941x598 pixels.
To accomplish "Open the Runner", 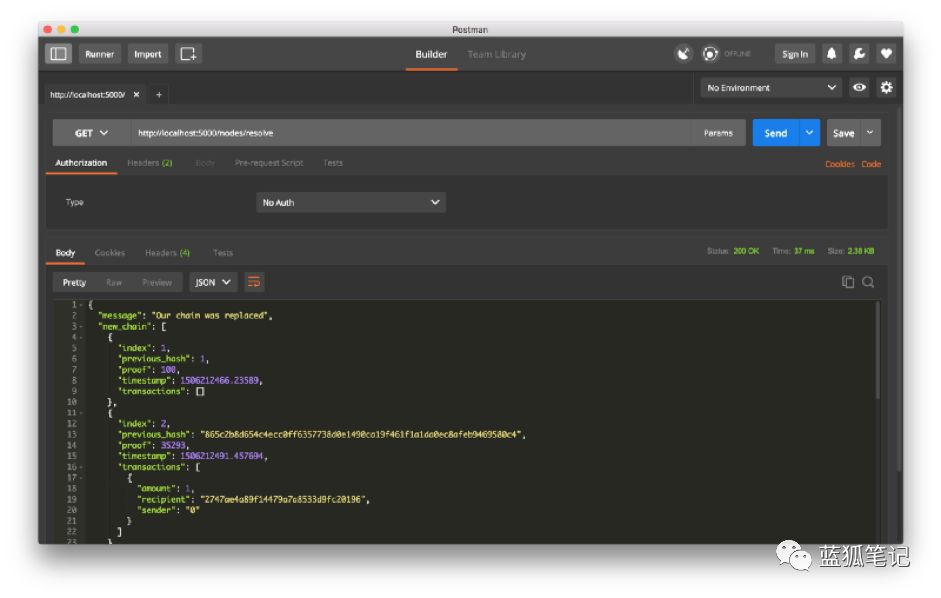I will pyautogui.click(x=100, y=54).
